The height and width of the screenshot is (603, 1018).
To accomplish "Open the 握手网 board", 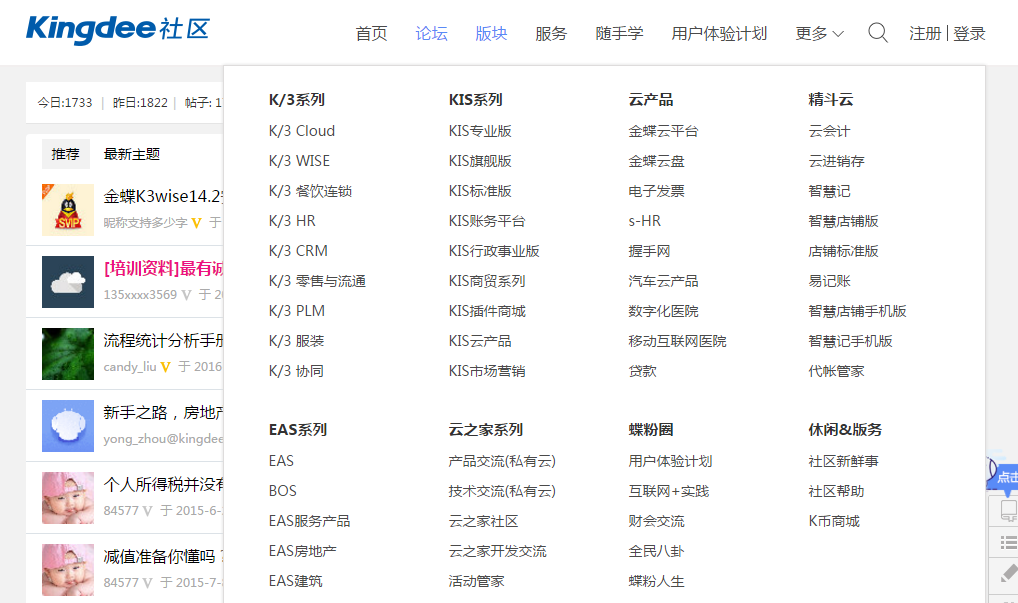I will pyautogui.click(x=649, y=251).
